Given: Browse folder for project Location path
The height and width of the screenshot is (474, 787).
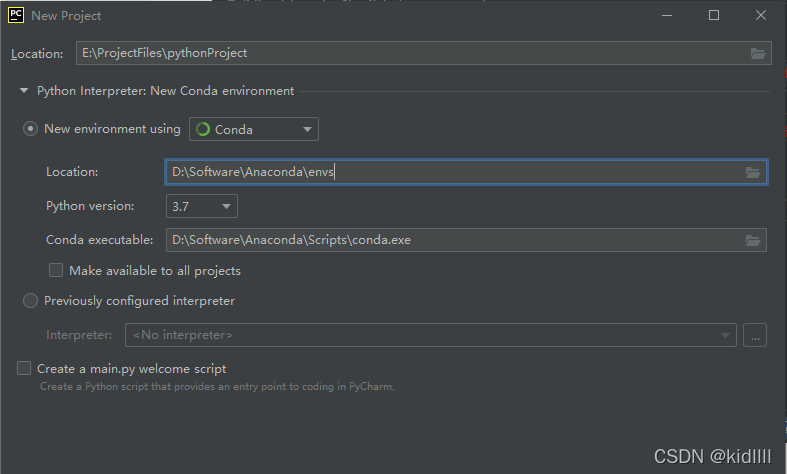Looking at the screenshot, I should [757, 53].
